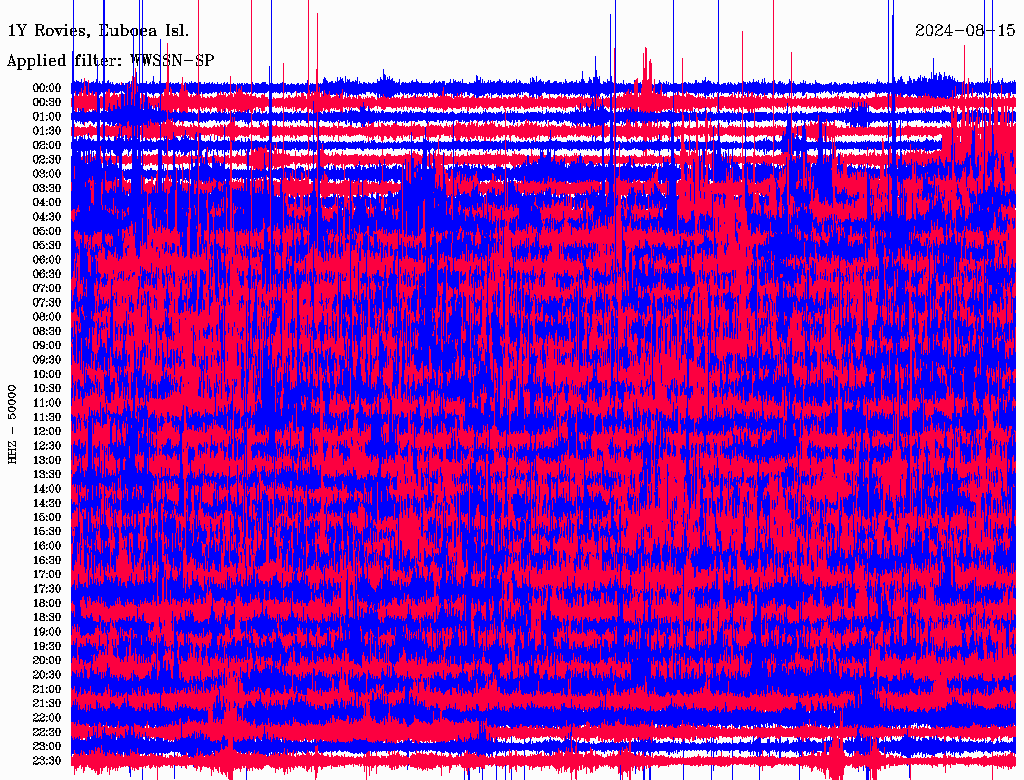Click the 23:30 time label
Screen dimensions: 1024x780
click(47, 761)
